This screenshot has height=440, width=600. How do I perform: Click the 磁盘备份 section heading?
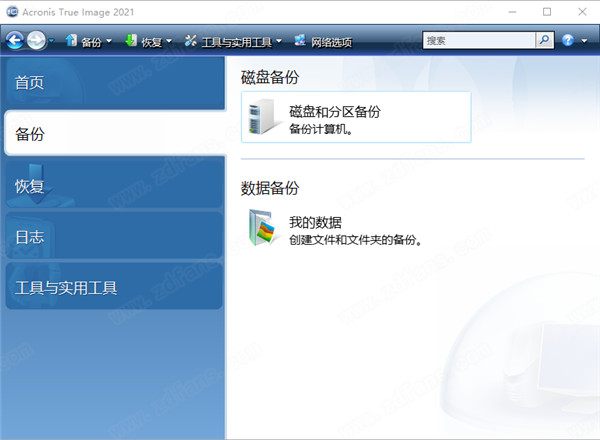point(270,77)
